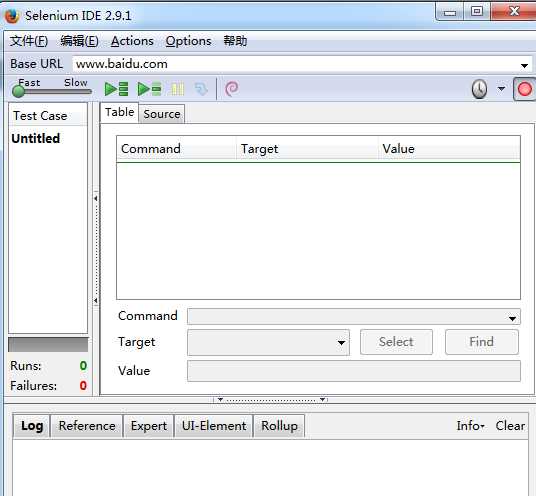
Task: Click the Apply rollup rules spiral icon
Action: pyautogui.click(x=232, y=89)
